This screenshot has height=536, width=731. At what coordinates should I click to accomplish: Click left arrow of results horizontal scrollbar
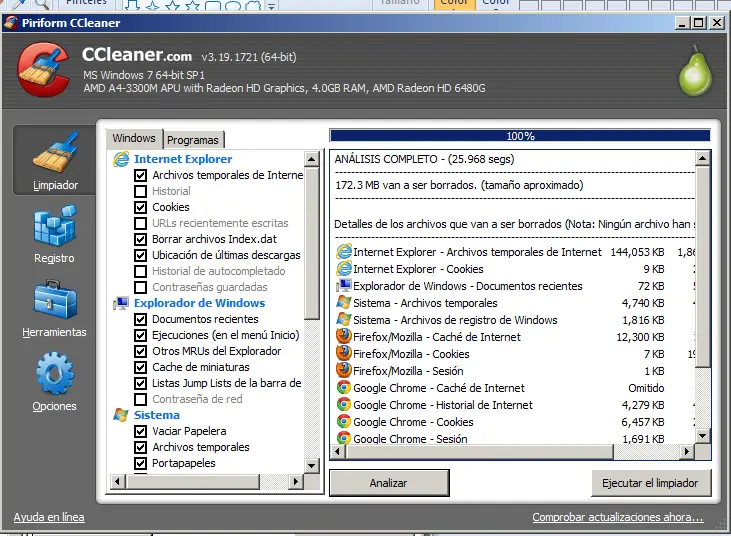(338, 451)
